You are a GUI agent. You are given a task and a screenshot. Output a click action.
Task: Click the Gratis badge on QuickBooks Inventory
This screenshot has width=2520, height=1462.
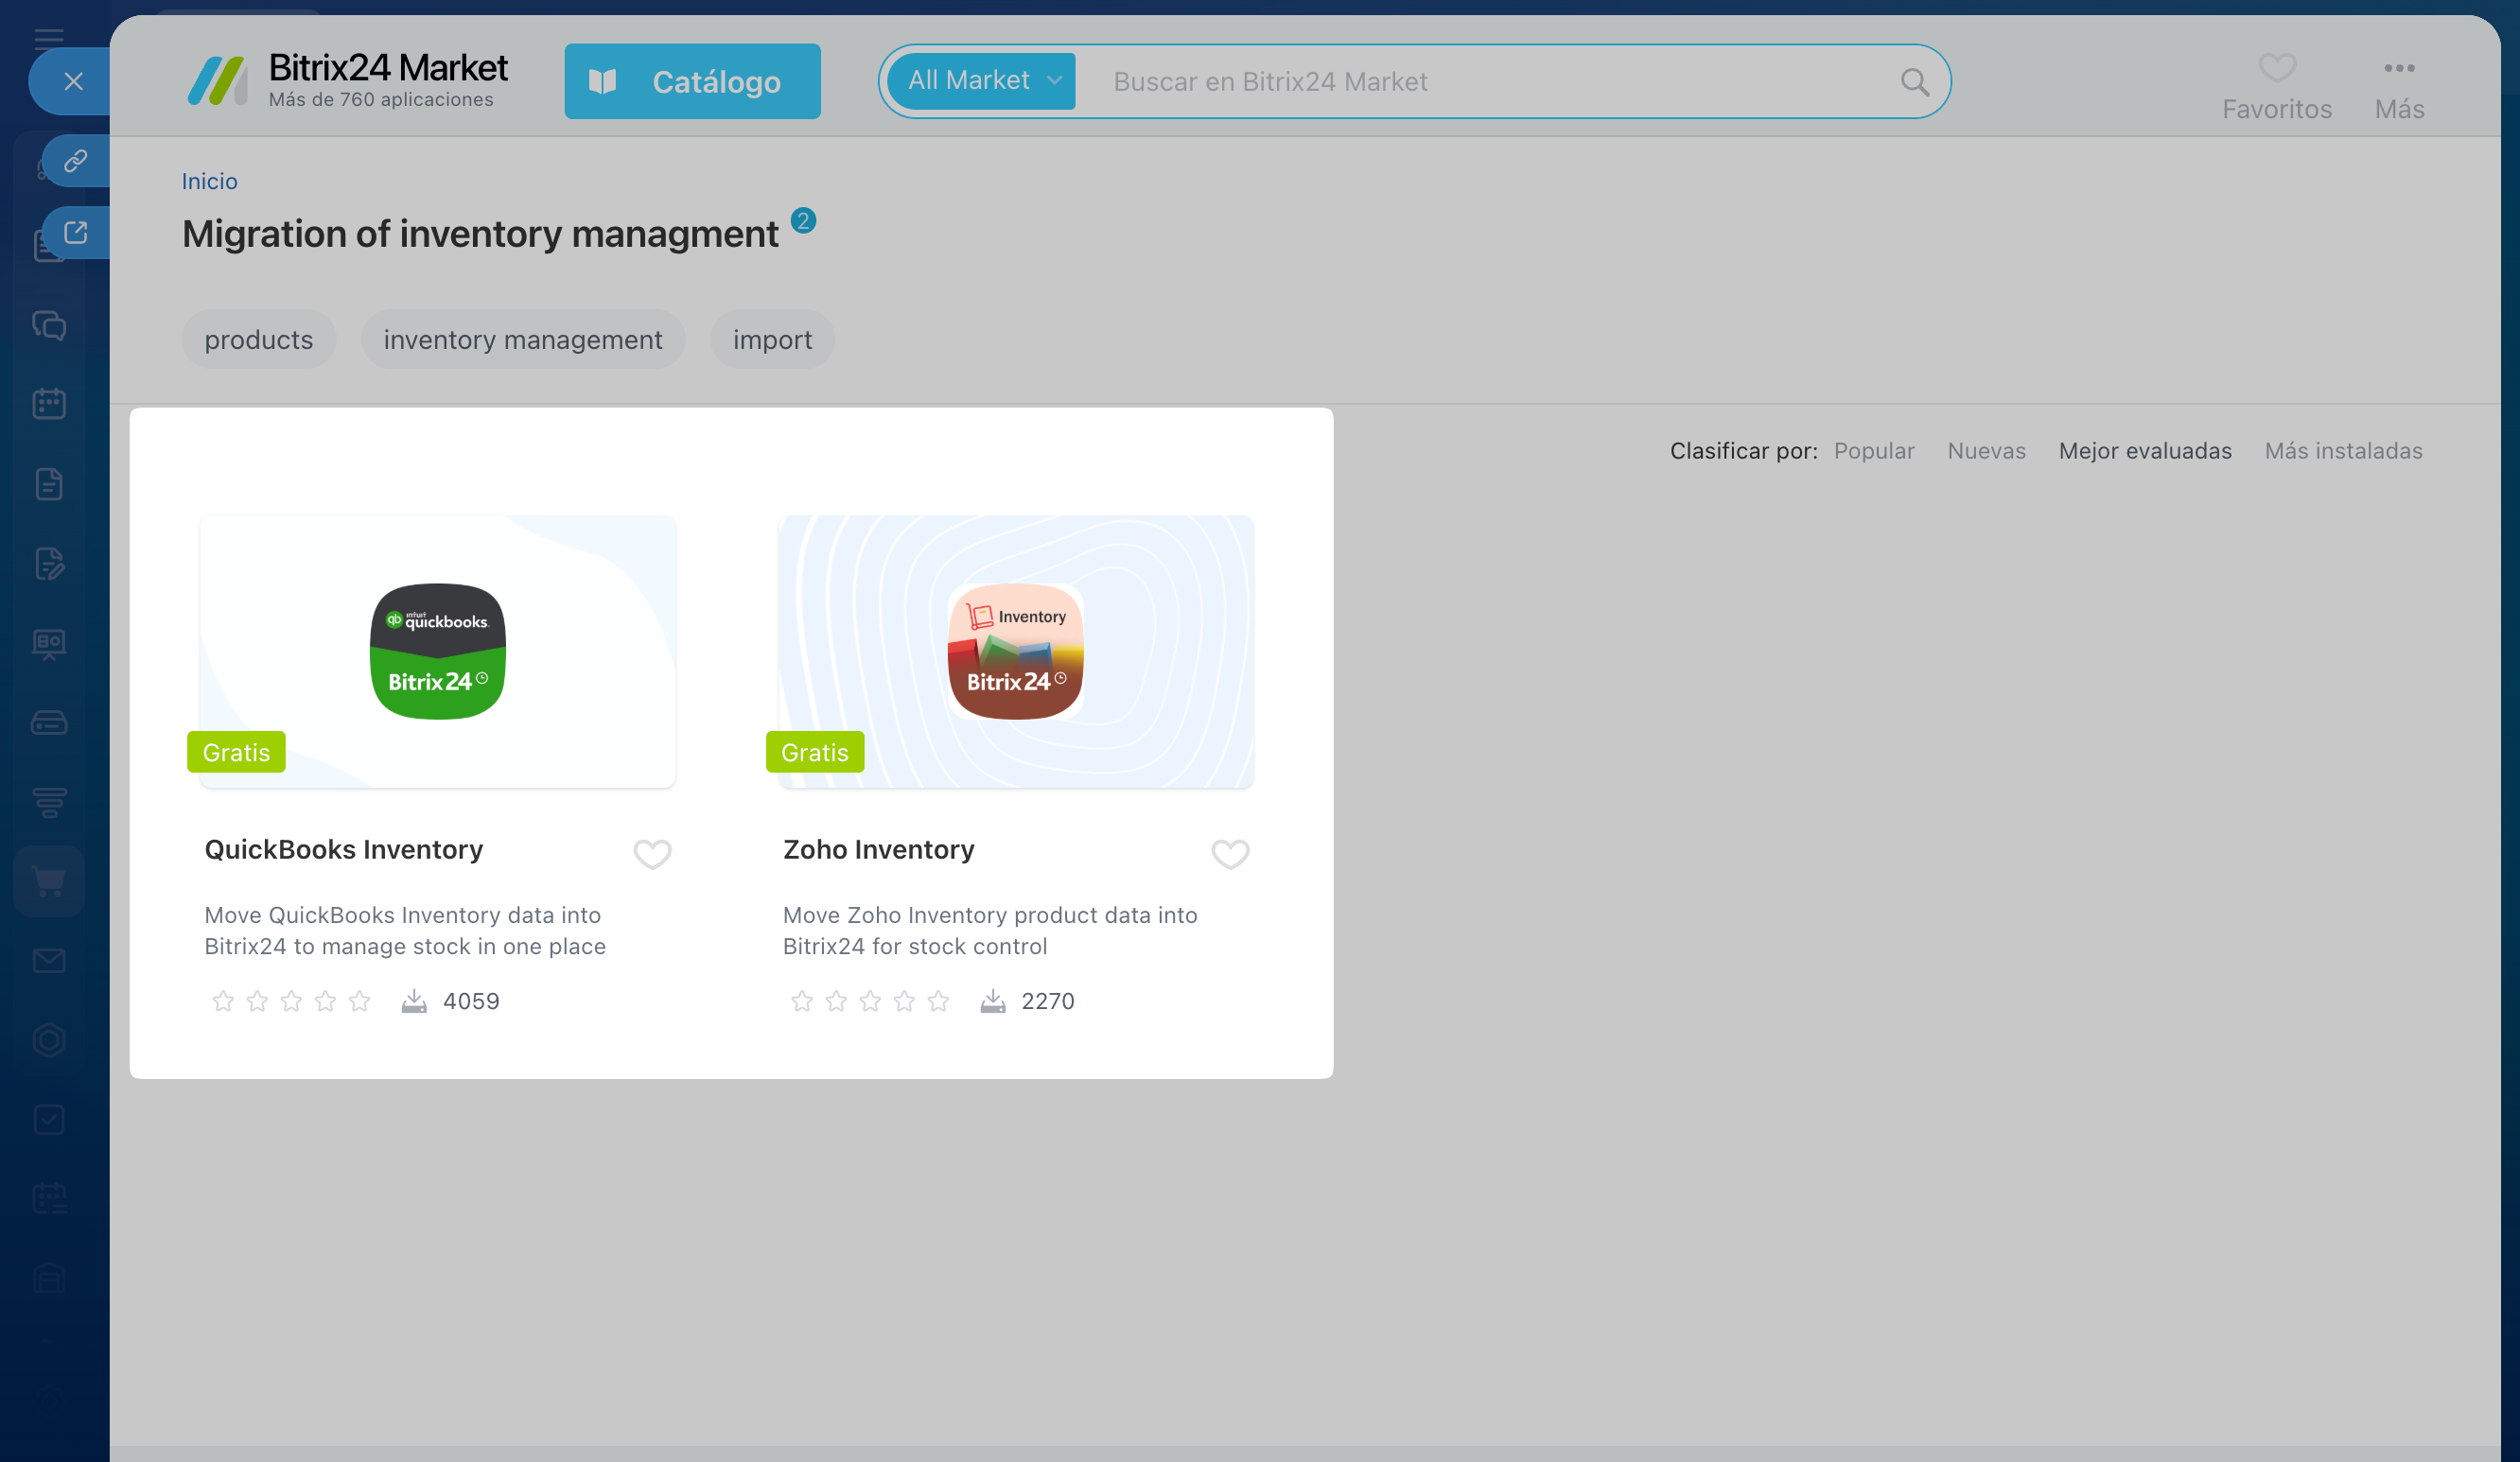(x=236, y=752)
